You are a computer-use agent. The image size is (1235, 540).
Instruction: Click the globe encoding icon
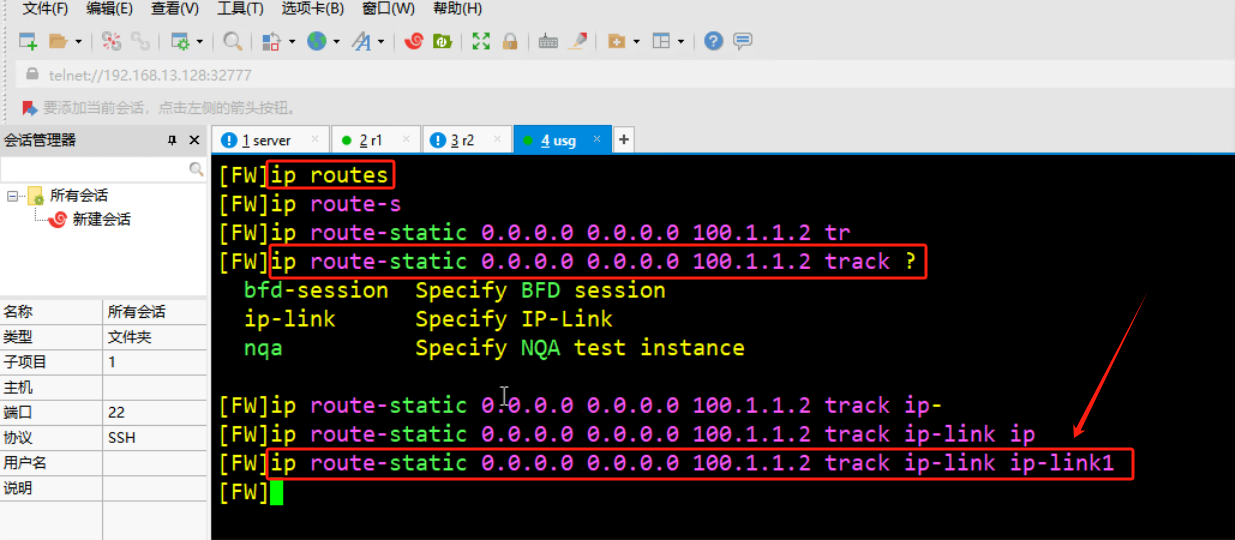click(317, 41)
